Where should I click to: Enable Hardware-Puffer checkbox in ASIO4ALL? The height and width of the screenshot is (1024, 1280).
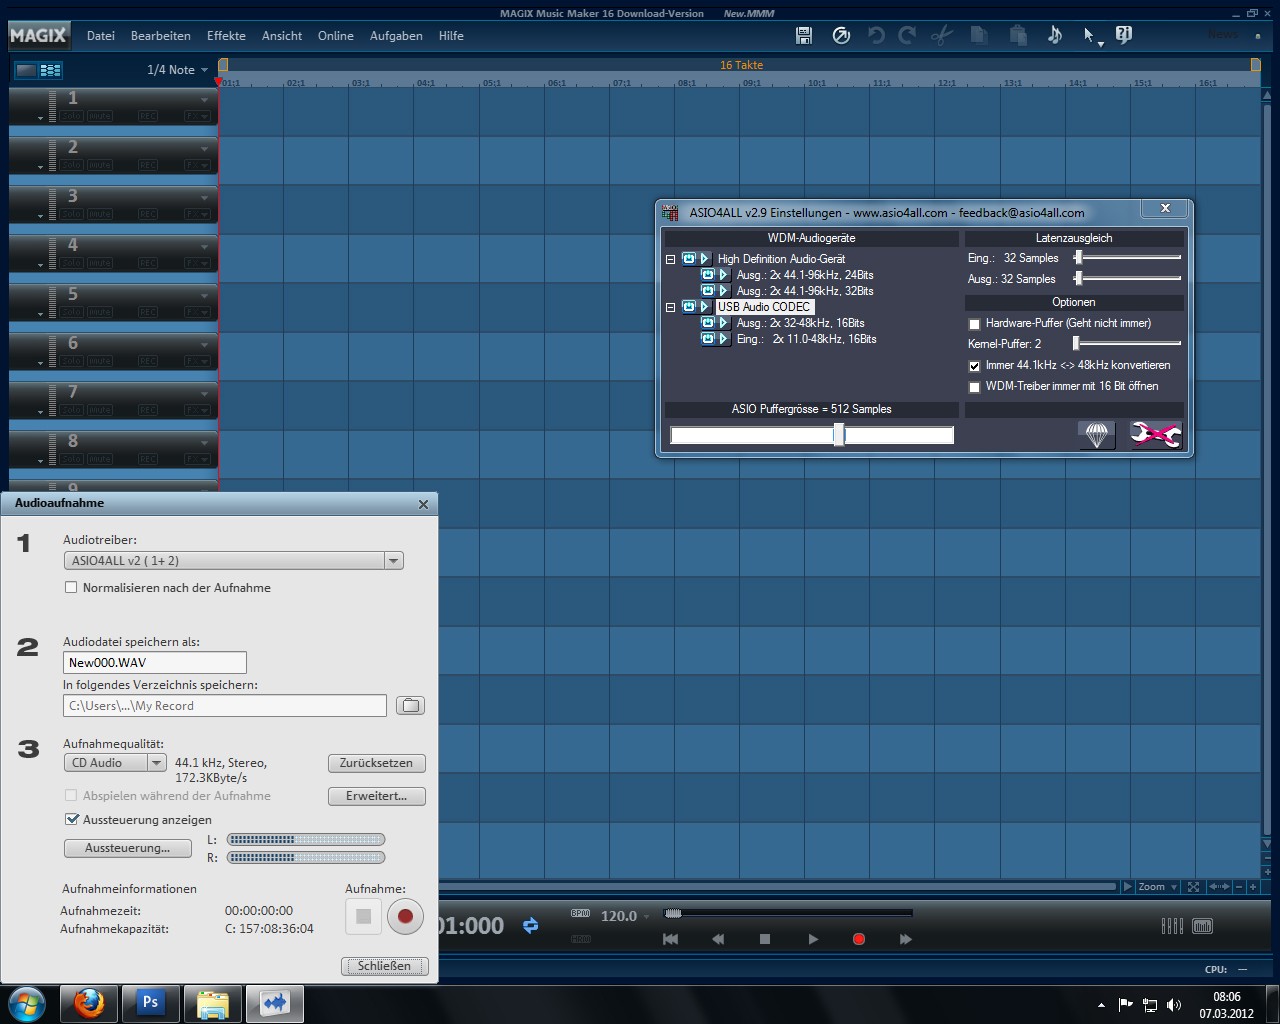coord(975,324)
